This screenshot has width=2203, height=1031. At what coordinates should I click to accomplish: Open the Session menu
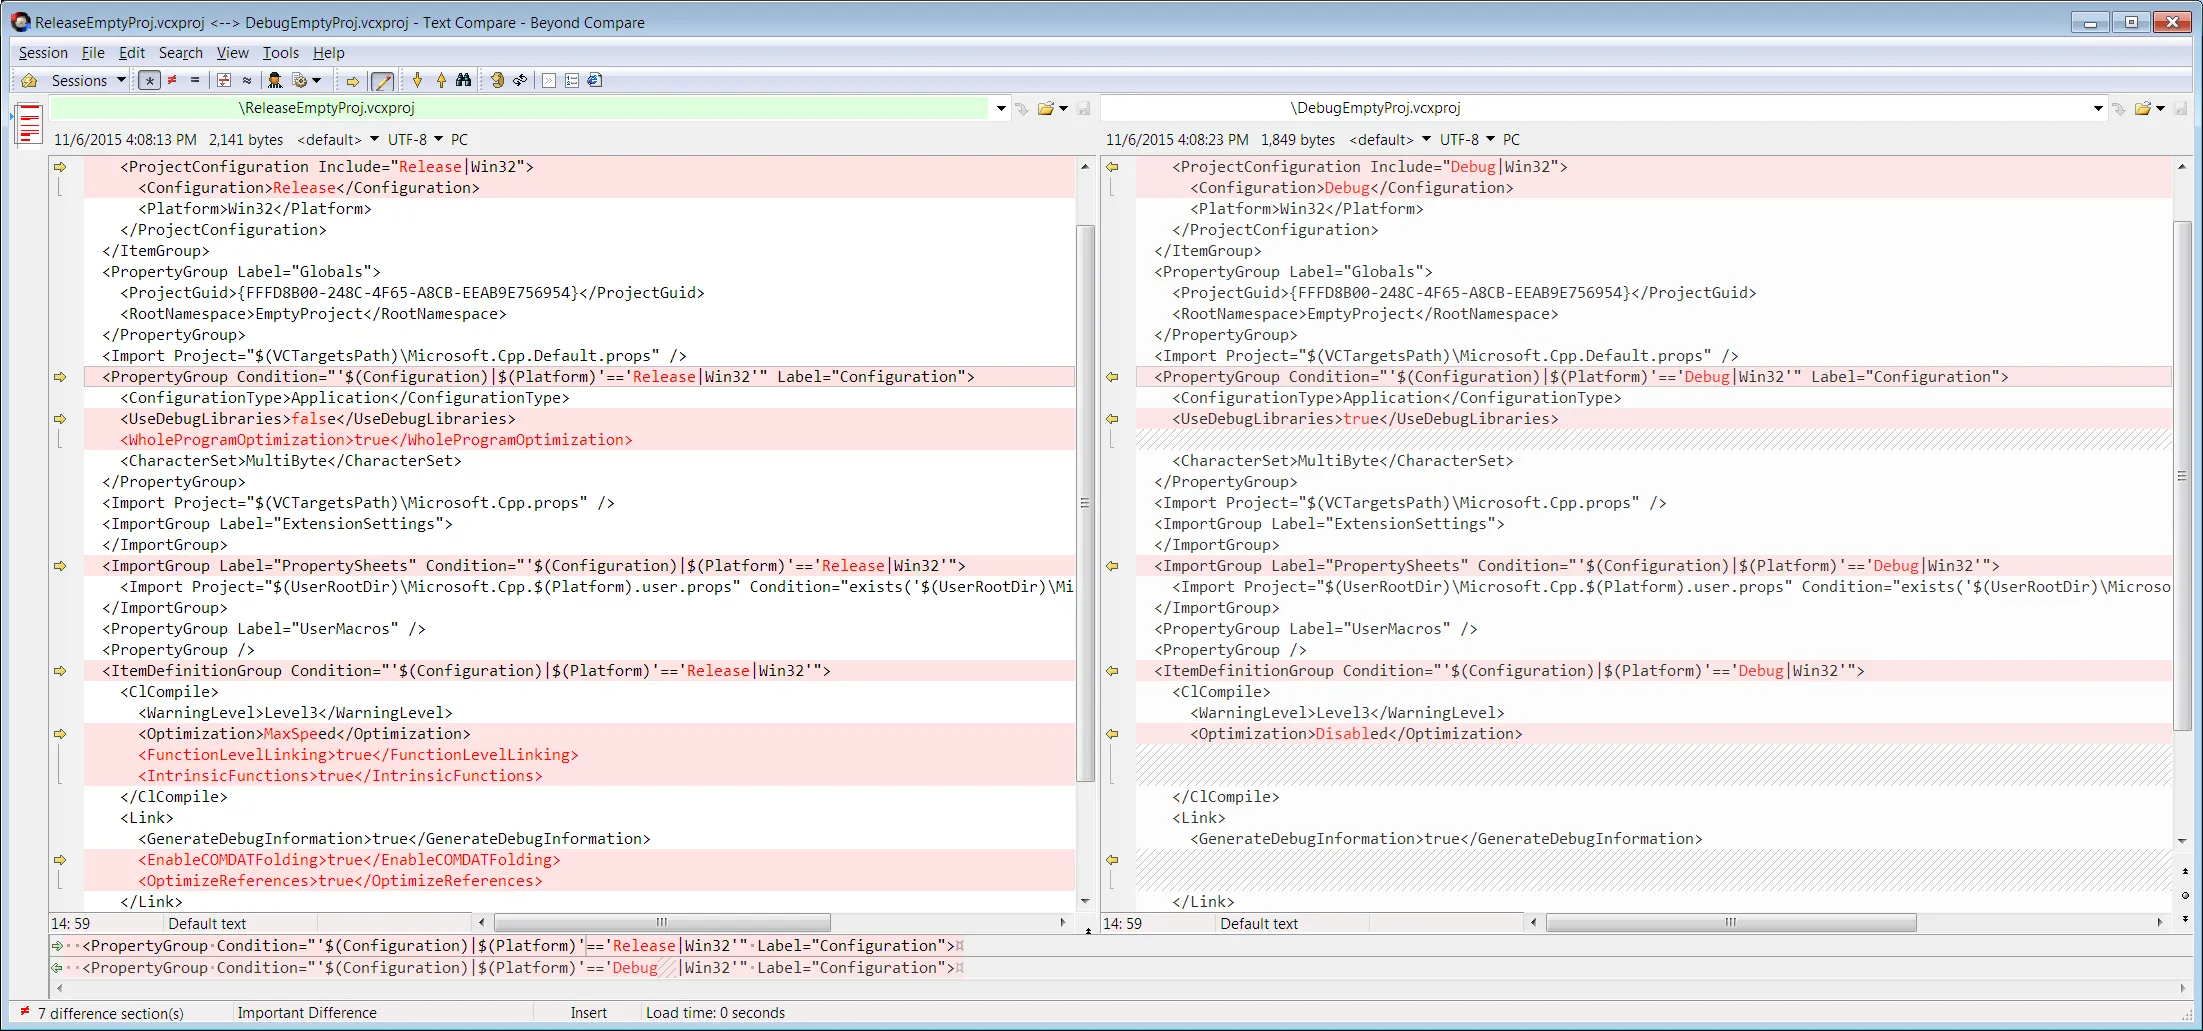[x=43, y=53]
